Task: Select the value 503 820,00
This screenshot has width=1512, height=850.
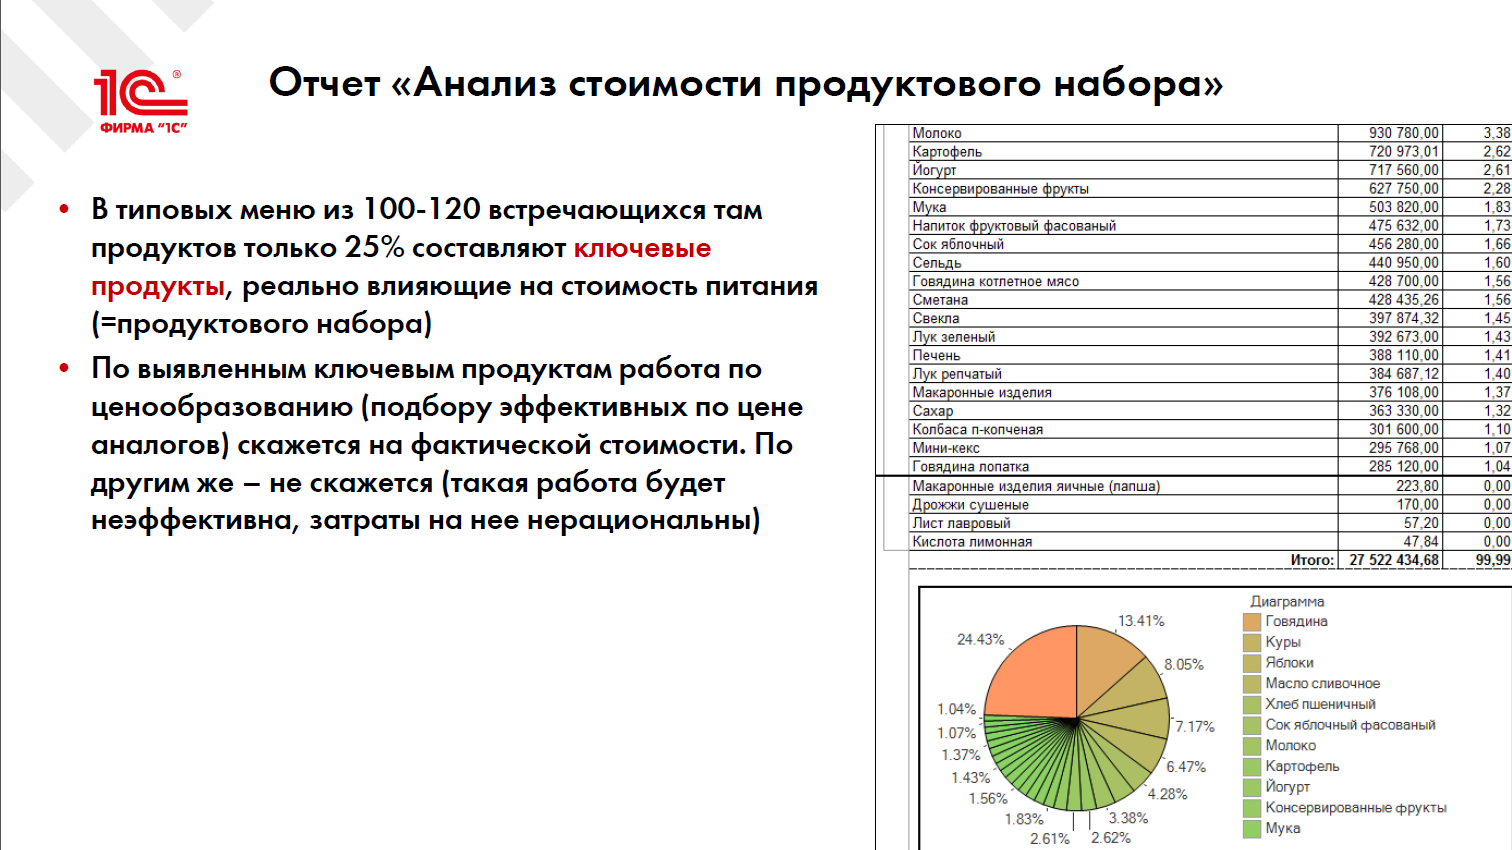Action: (x=1404, y=207)
